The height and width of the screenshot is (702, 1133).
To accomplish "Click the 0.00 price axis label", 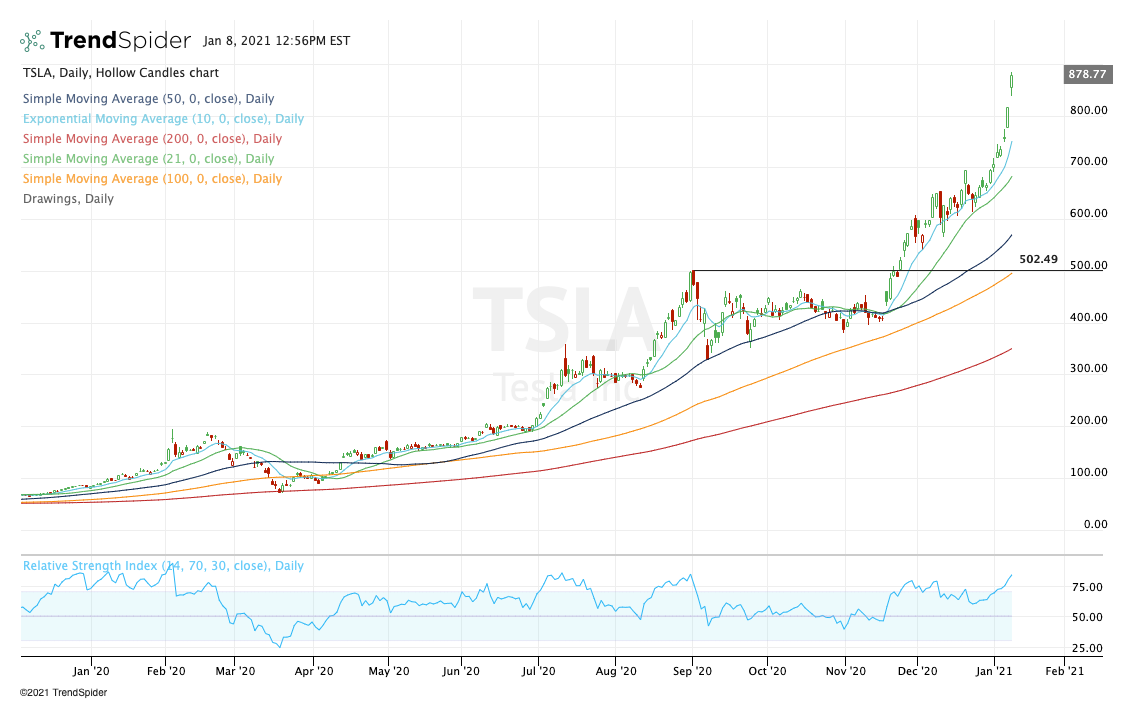I will click(1095, 524).
